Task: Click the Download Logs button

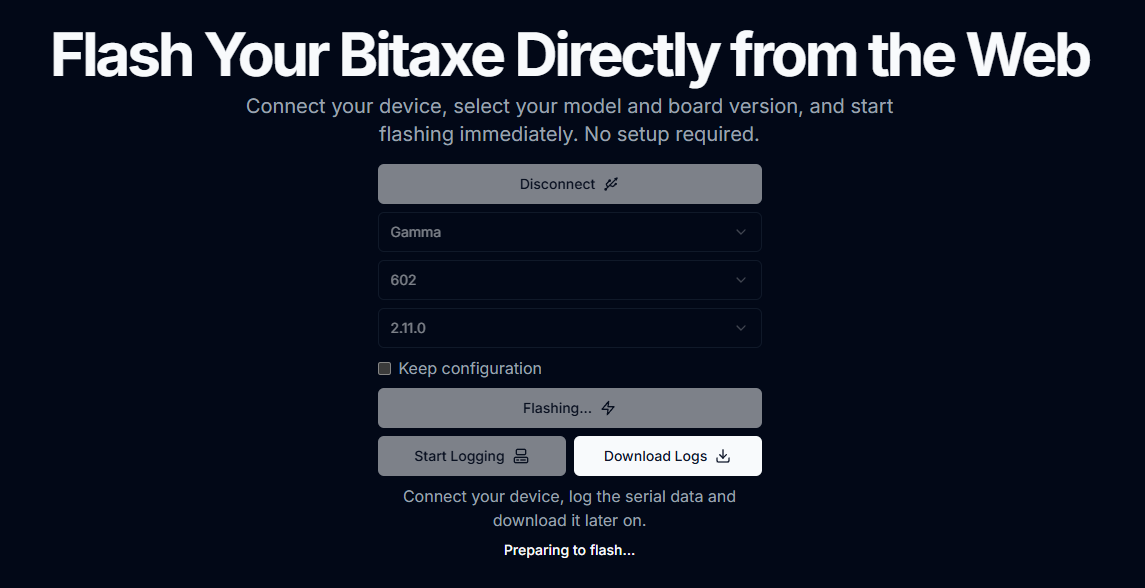Action: [667, 456]
